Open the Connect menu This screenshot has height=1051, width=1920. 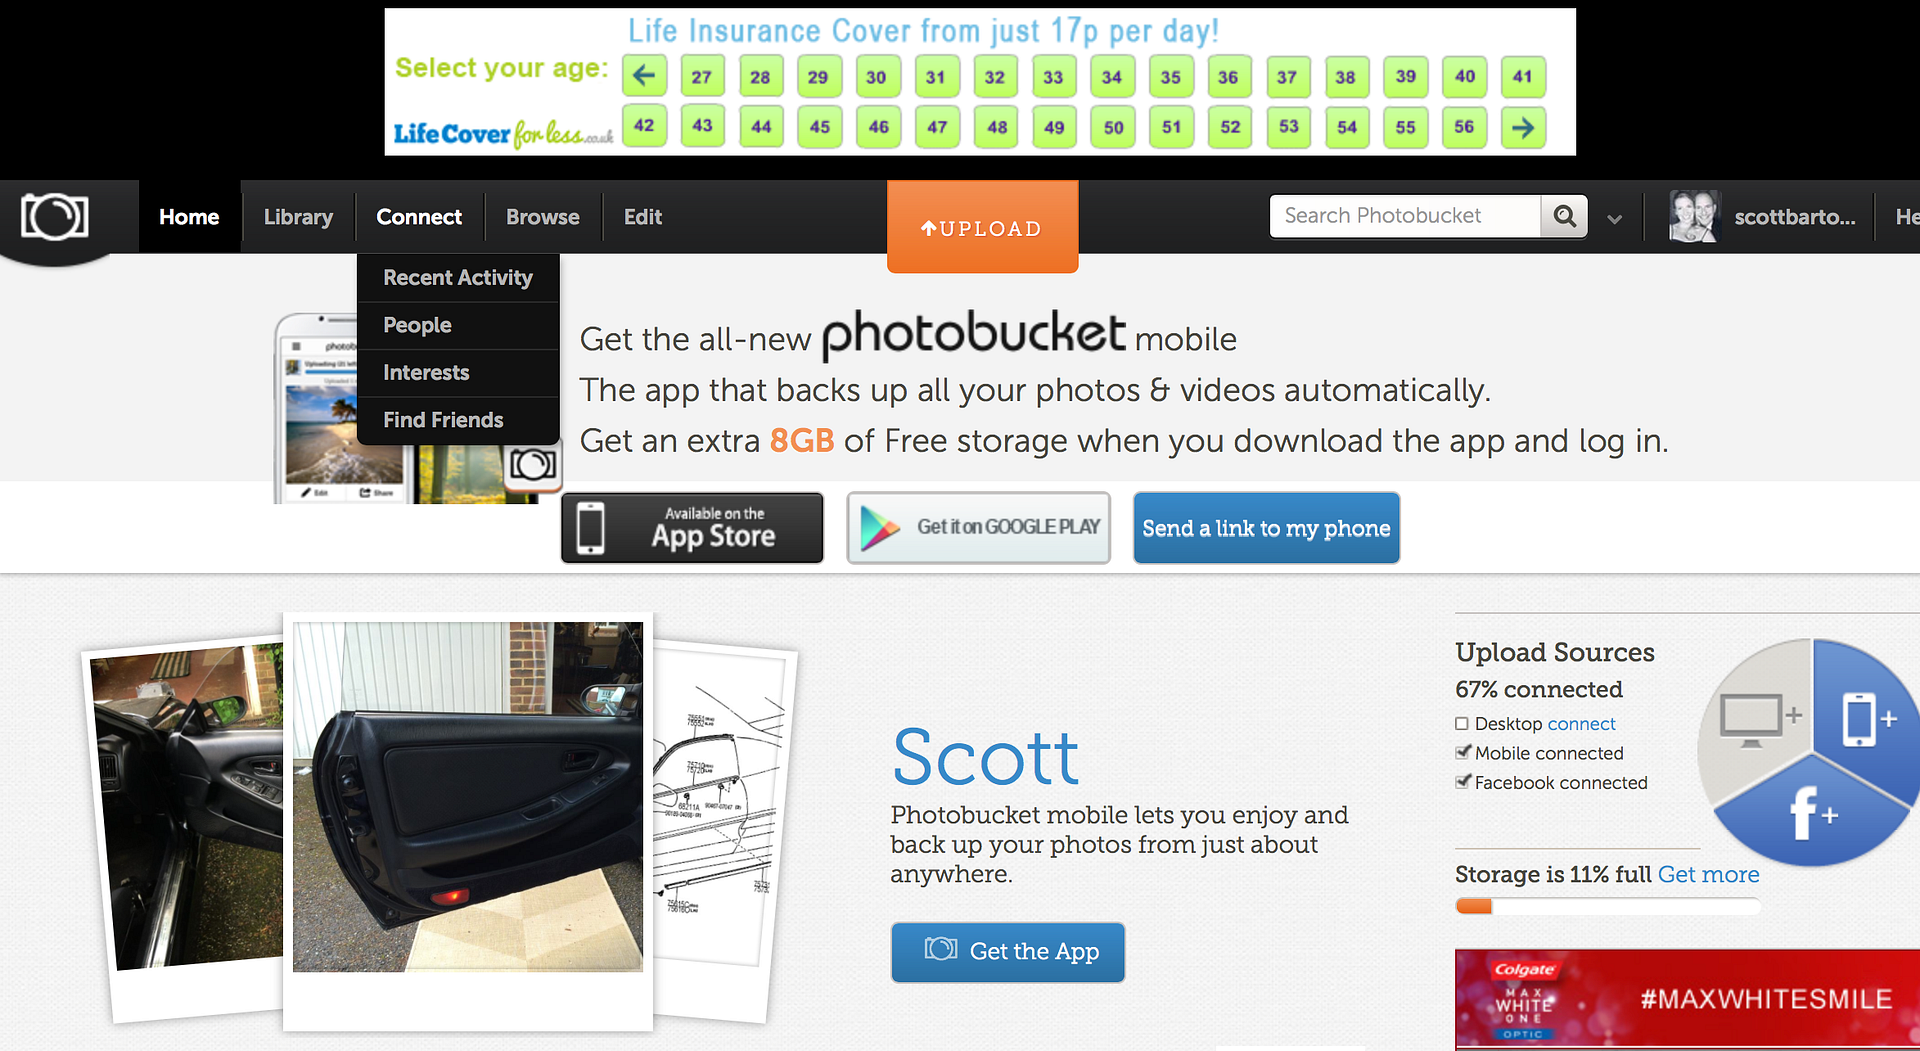pyautogui.click(x=419, y=217)
